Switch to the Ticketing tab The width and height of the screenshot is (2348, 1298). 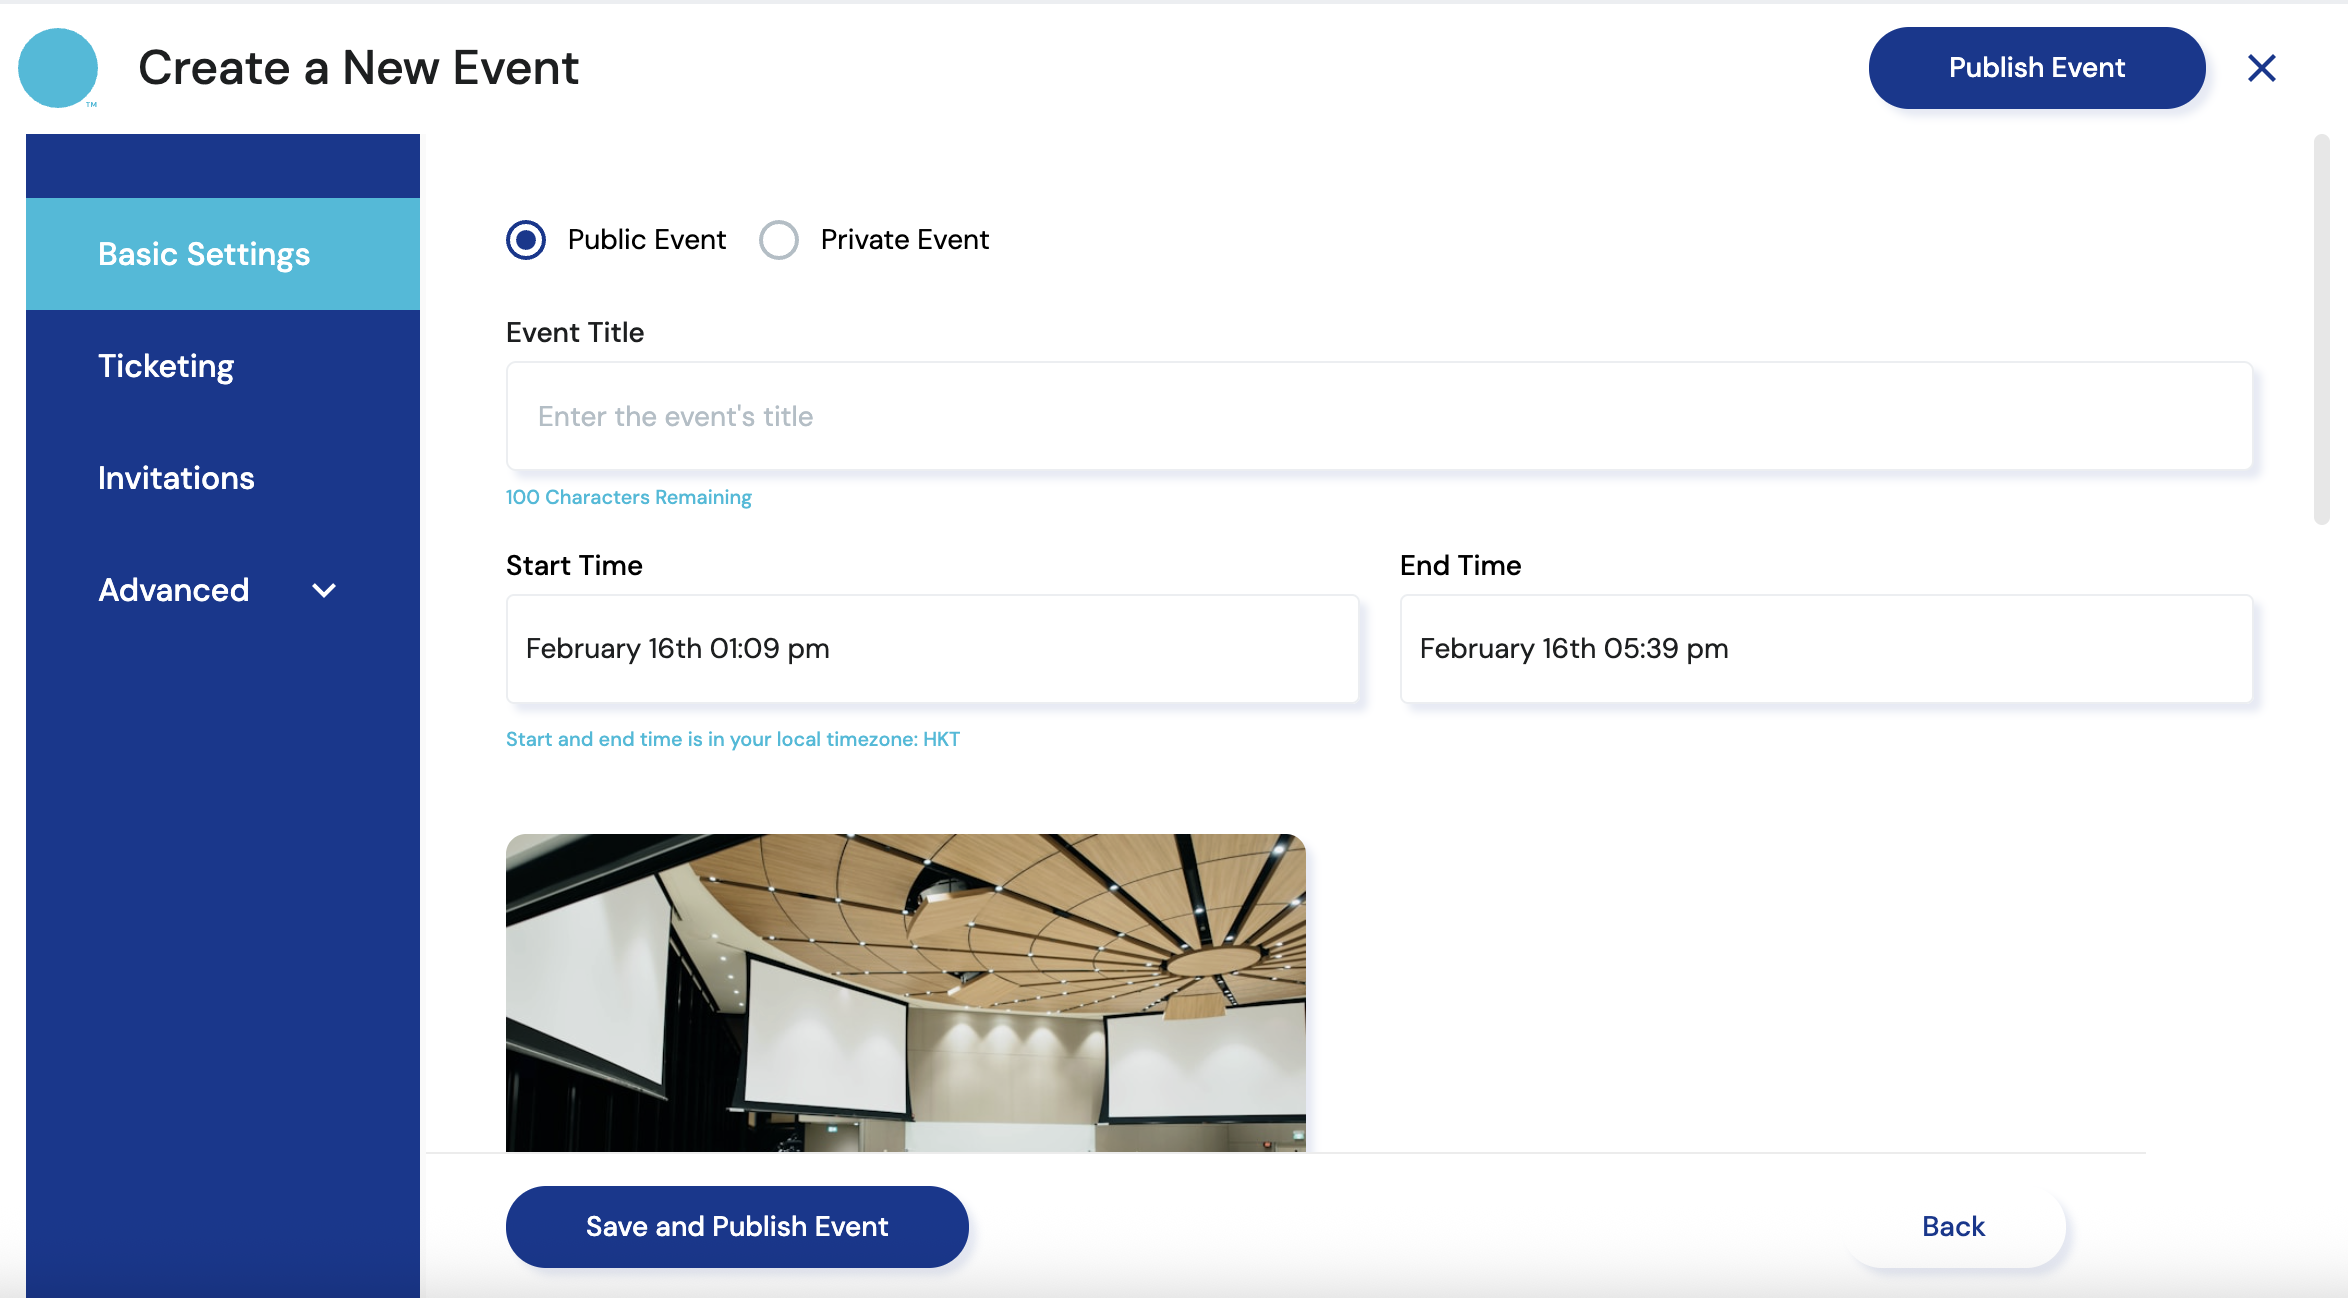click(166, 366)
